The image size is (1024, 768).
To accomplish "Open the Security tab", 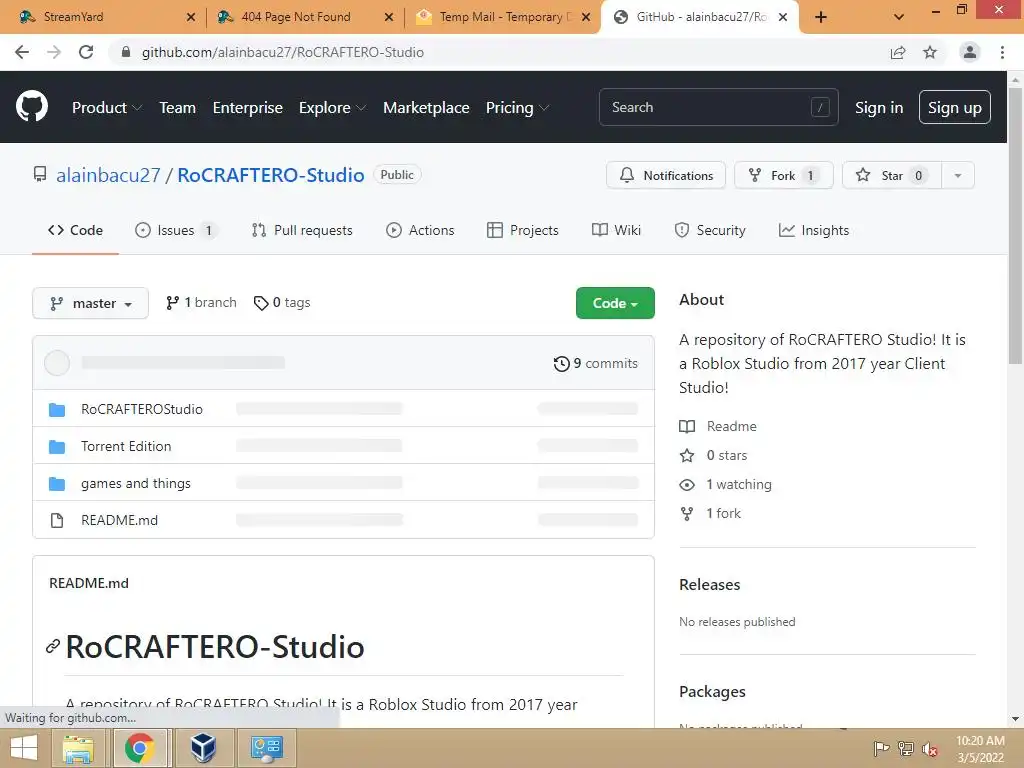I will (709, 231).
